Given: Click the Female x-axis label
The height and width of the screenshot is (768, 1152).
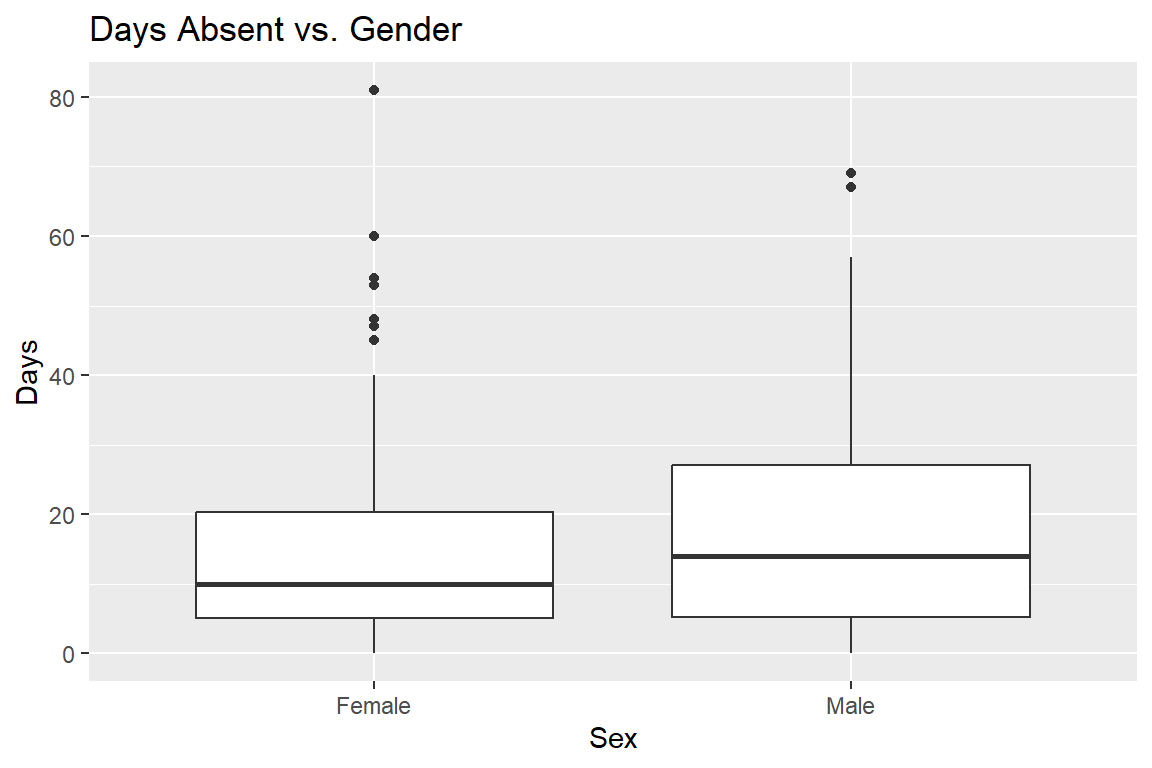Looking at the screenshot, I should tap(373, 706).
